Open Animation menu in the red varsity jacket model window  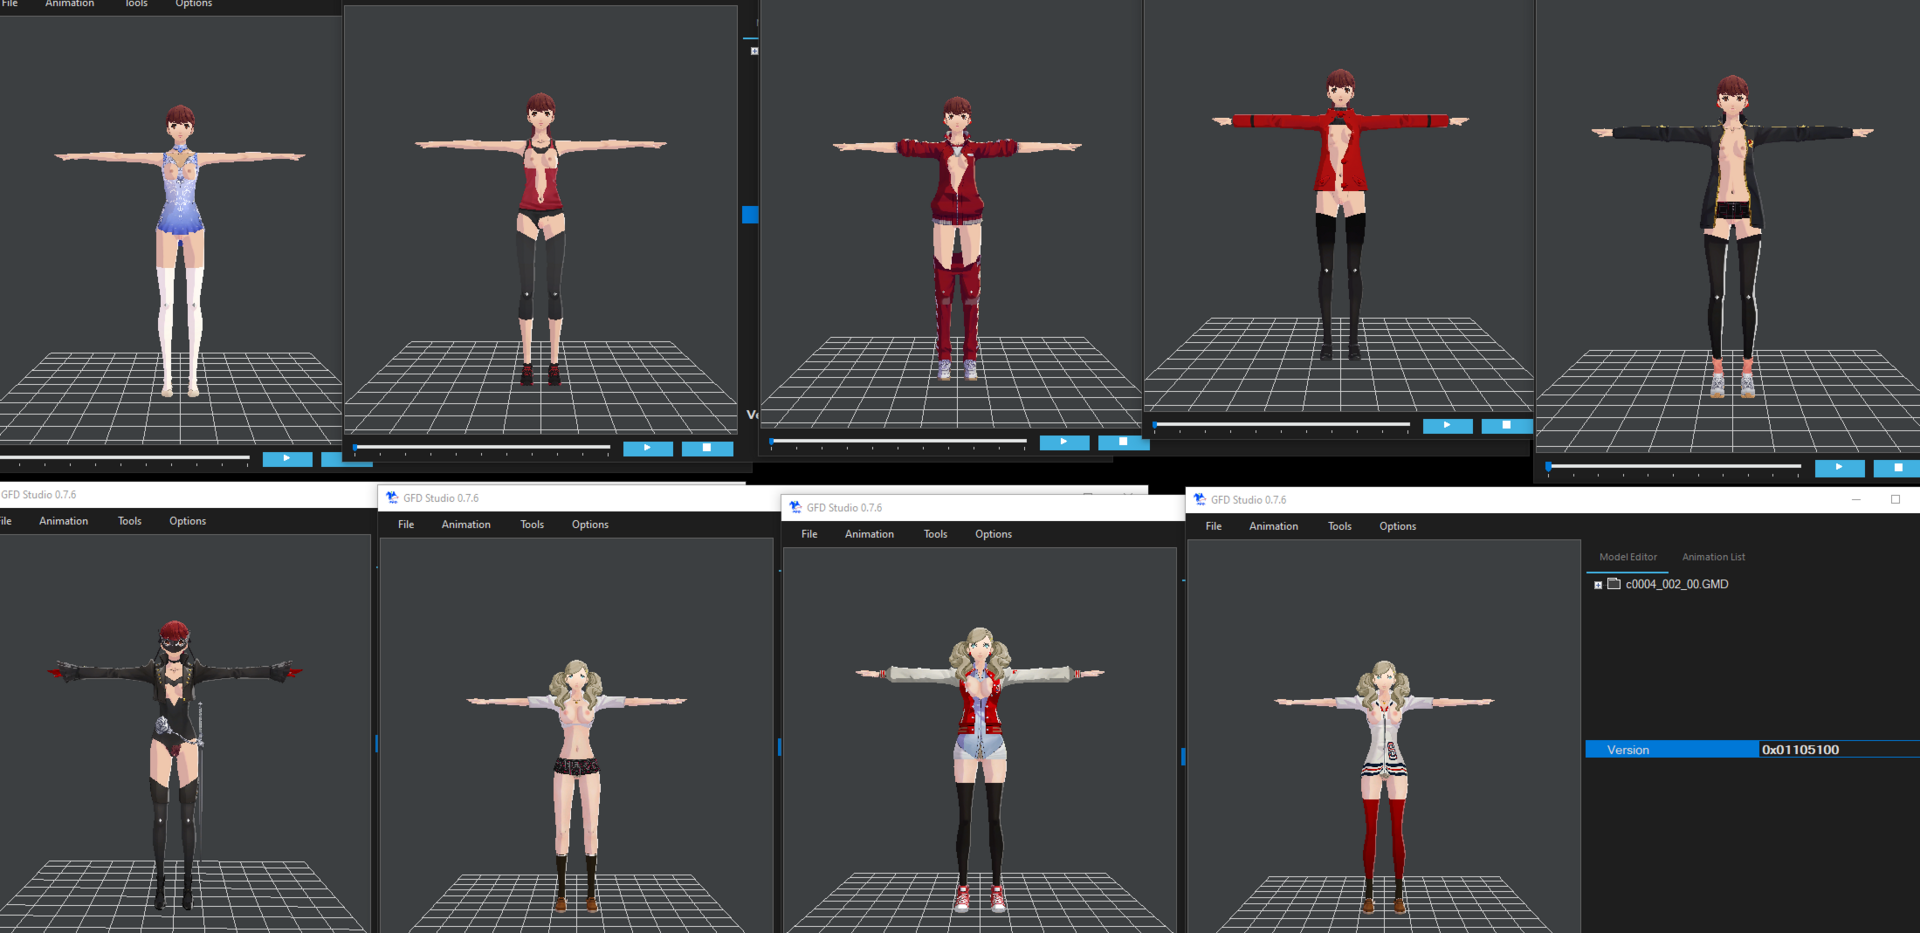coord(870,534)
